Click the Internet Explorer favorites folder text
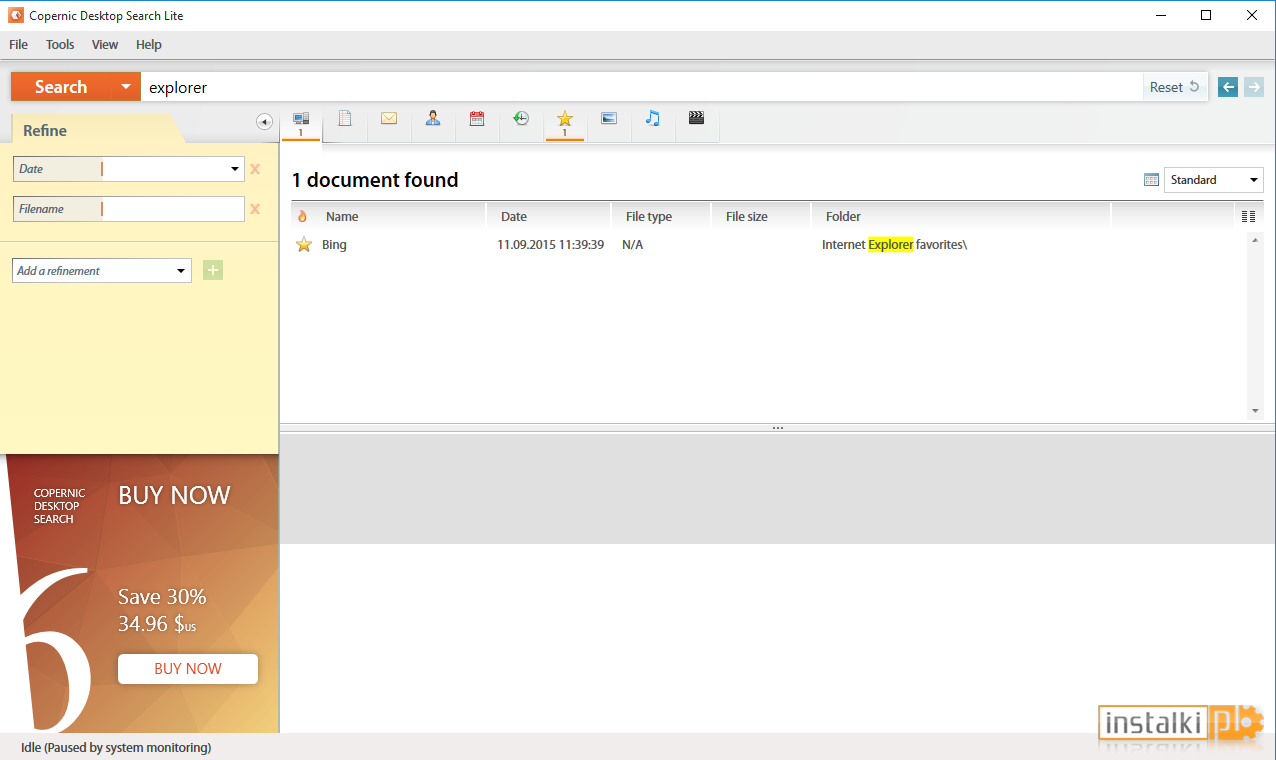Viewport: 1276px width, 760px height. [894, 244]
